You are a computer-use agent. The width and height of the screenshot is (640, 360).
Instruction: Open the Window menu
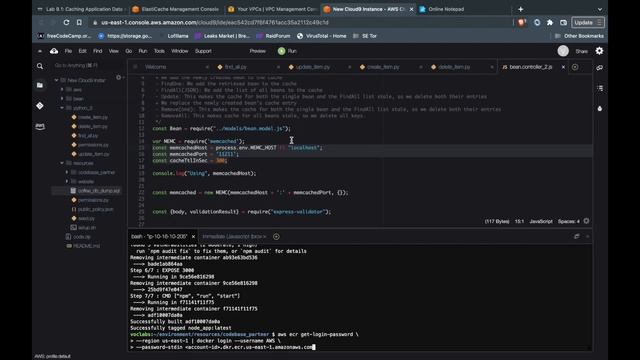tap(180, 51)
